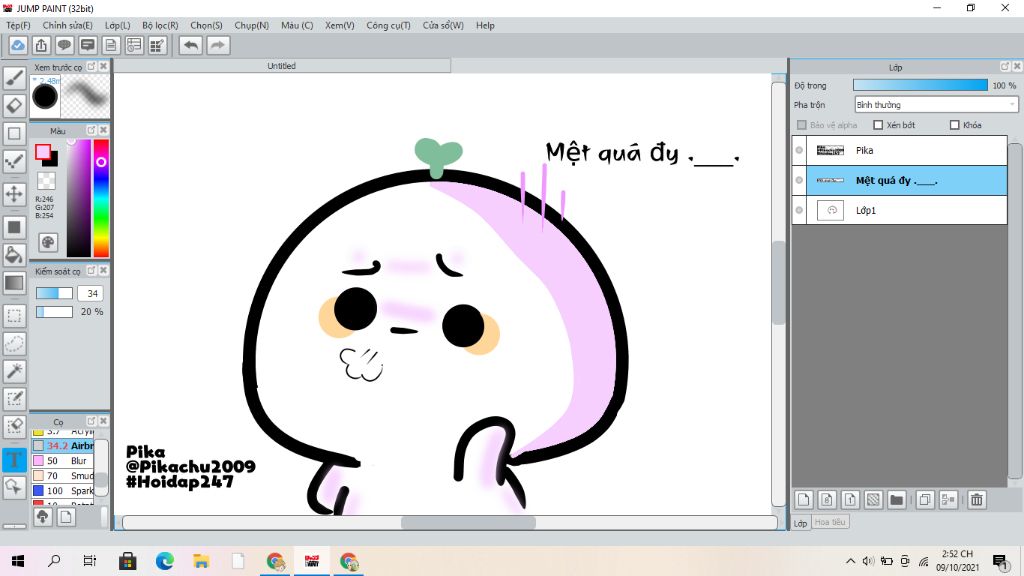The height and width of the screenshot is (576, 1024).
Task: Click the brush size value field 34
Action: 92,293
